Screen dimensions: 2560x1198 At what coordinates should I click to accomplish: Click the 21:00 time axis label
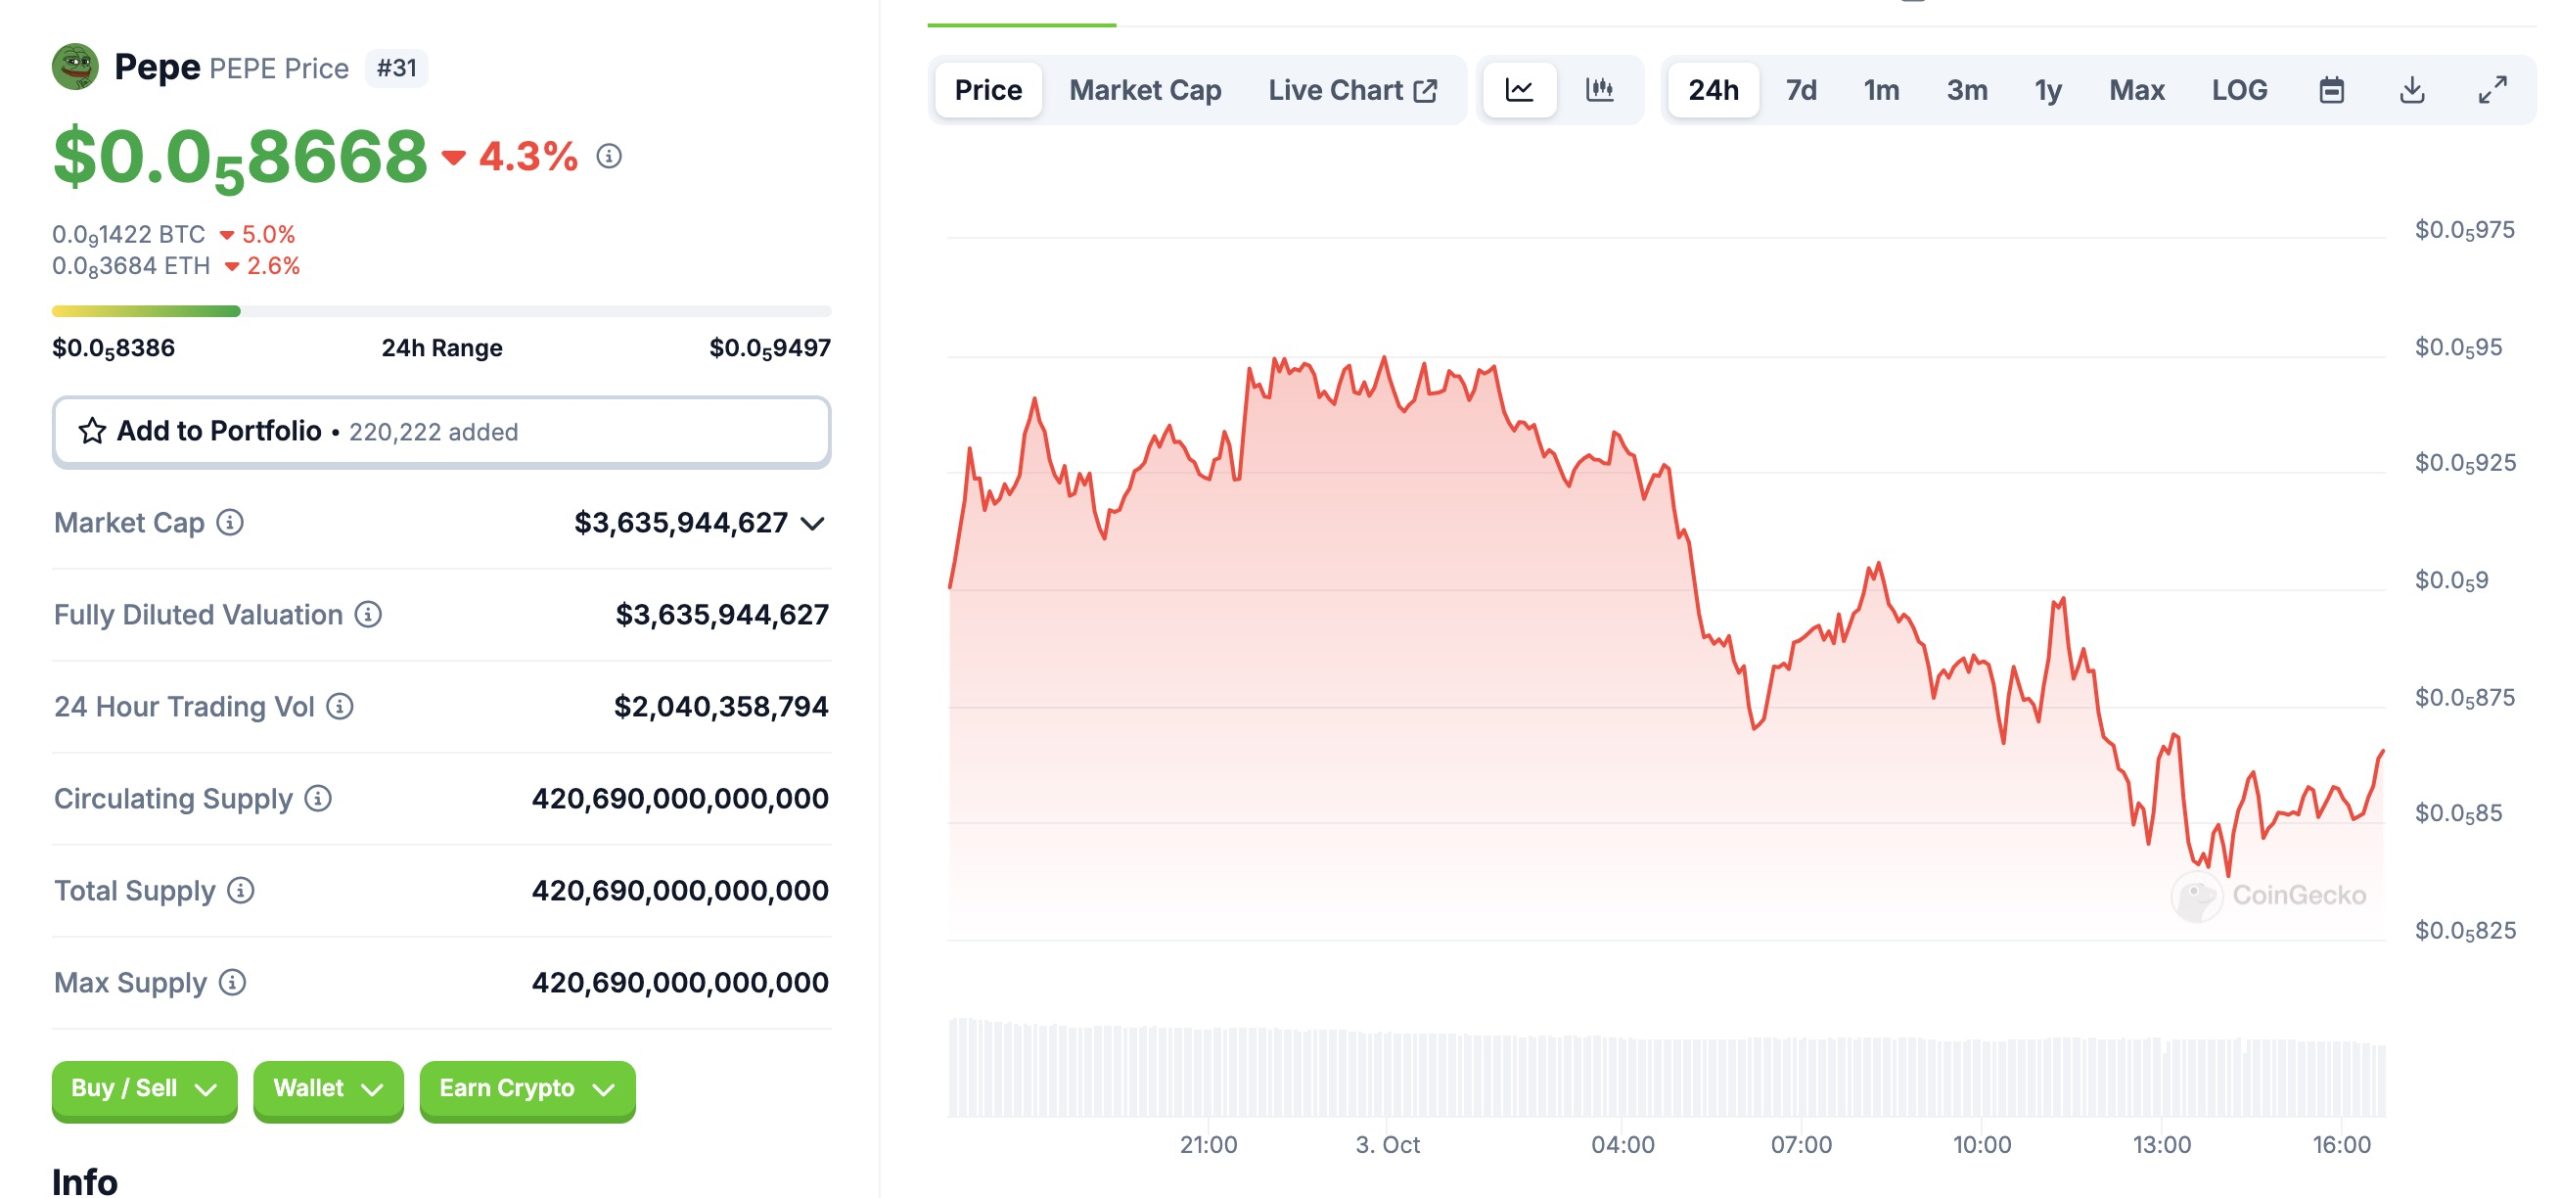(1208, 1144)
